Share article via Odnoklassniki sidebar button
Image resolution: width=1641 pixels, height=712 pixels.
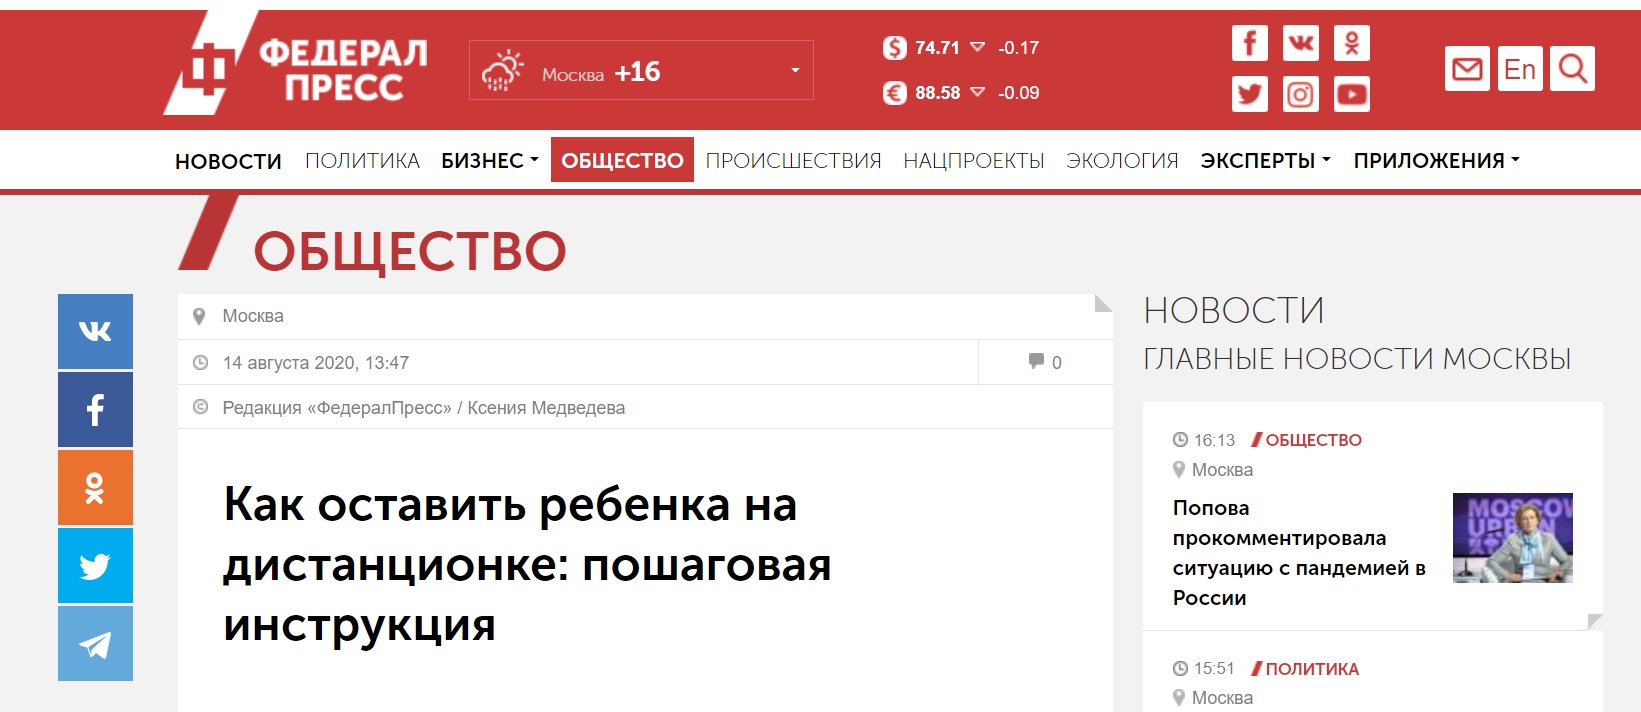click(x=95, y=488)
